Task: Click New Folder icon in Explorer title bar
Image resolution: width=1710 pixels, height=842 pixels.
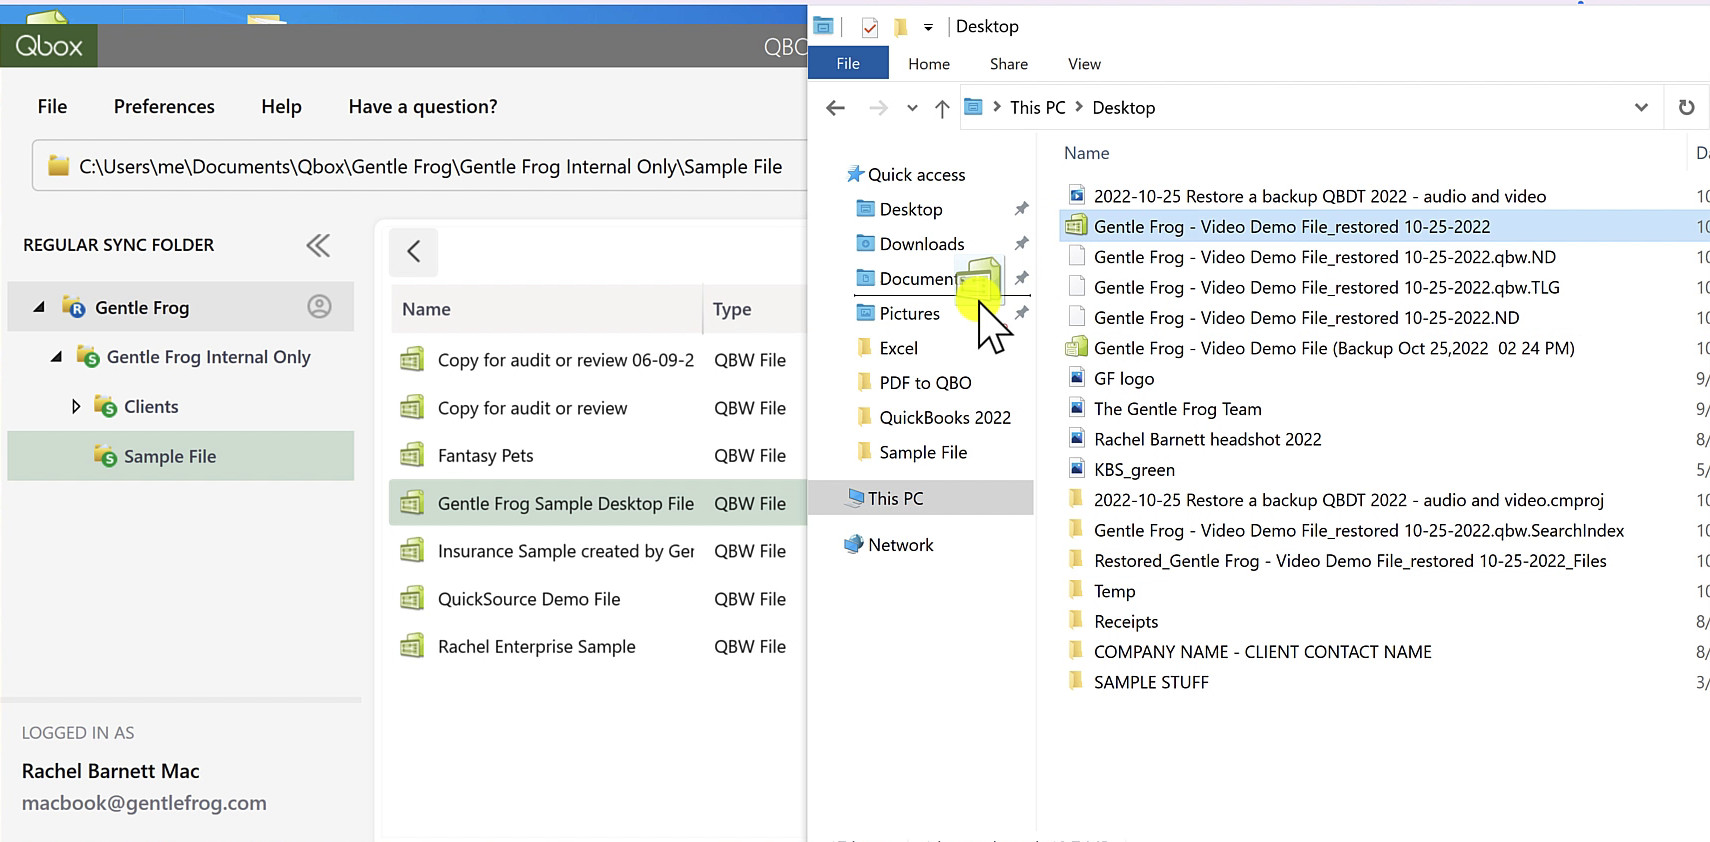Action: [x=900, y=27]
